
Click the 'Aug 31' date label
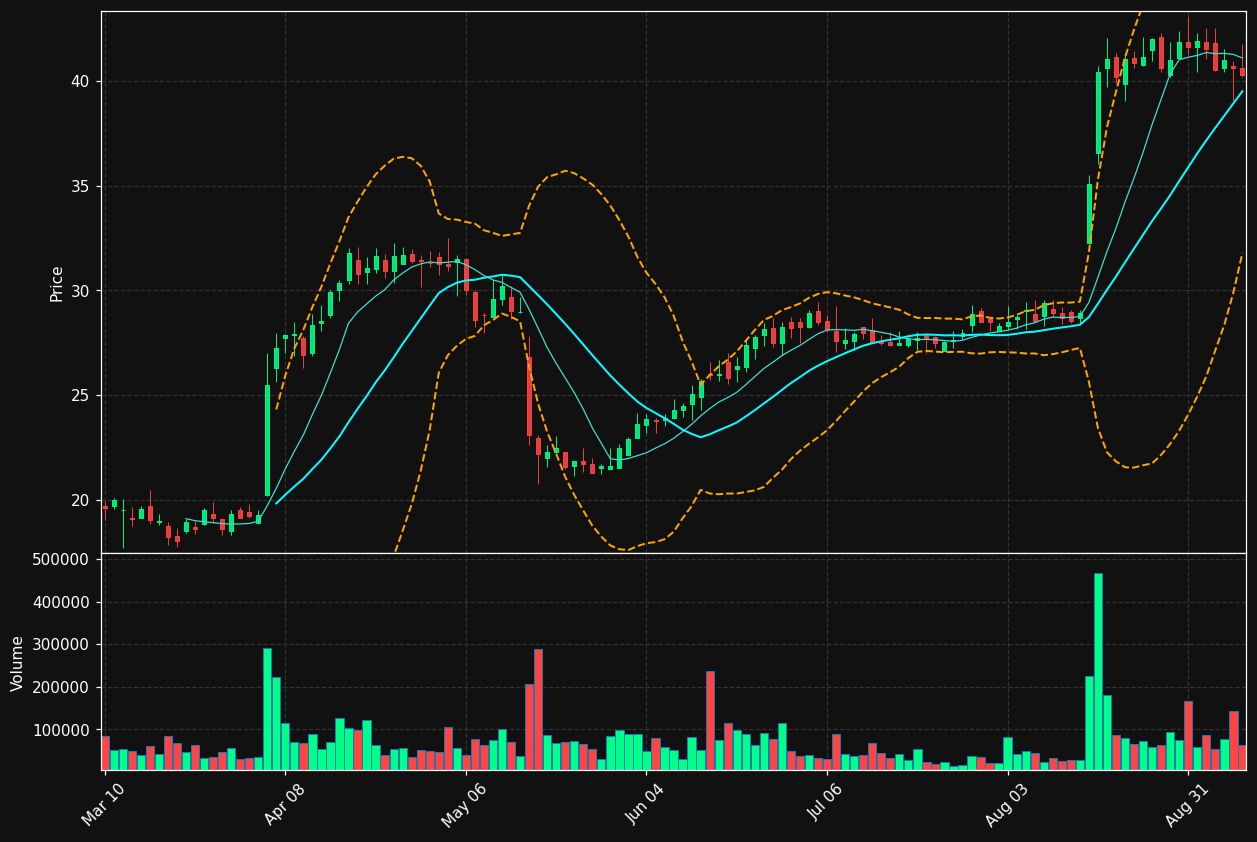point(1187,804)
